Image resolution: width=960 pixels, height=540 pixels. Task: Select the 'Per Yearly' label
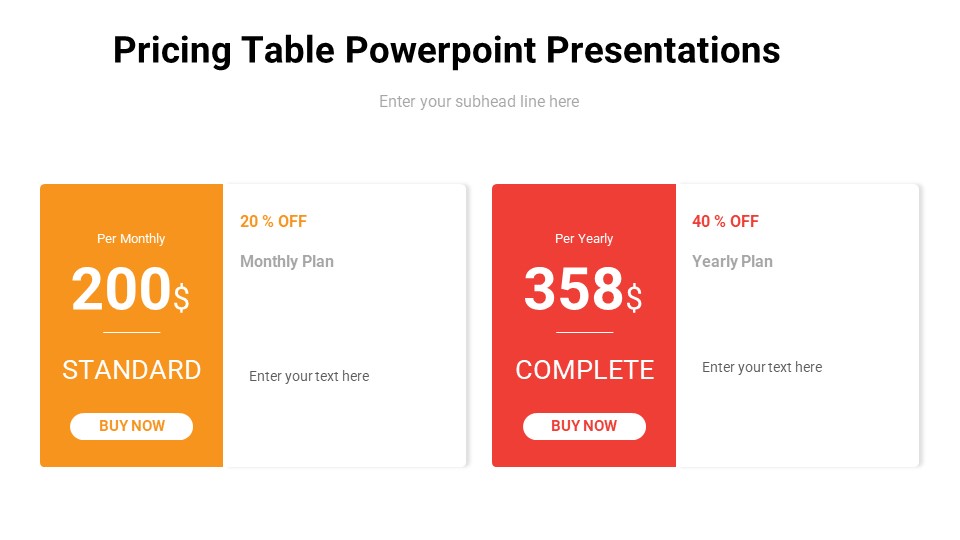click(584, 239)
